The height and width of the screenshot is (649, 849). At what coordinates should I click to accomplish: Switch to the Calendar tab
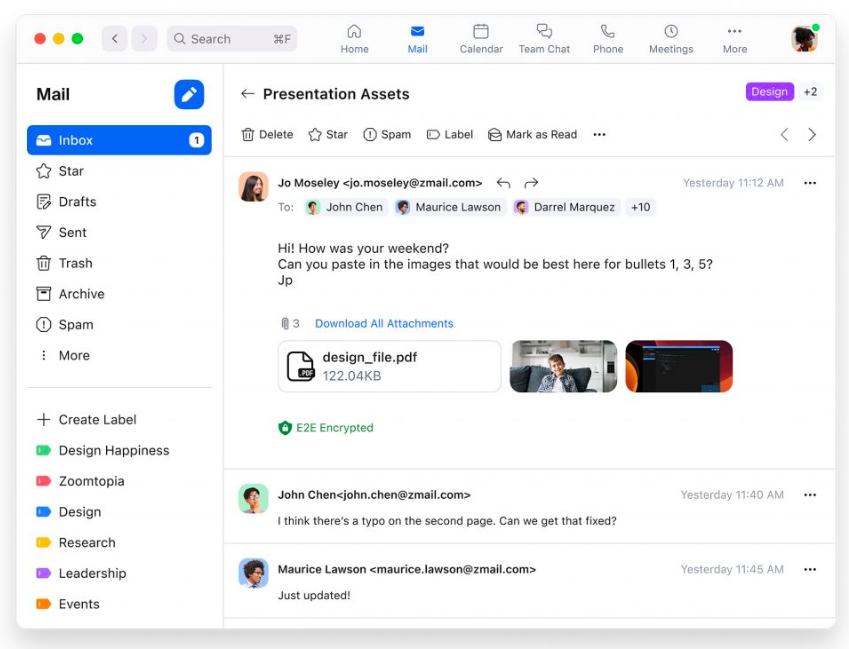(481, 39)
